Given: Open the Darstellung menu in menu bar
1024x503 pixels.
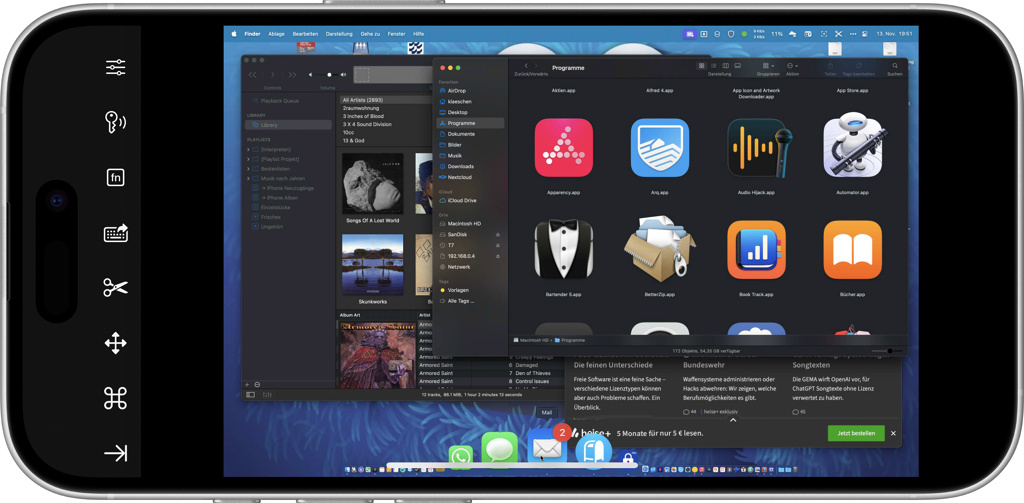Looking at the screenshot, I should coord(339,34).
